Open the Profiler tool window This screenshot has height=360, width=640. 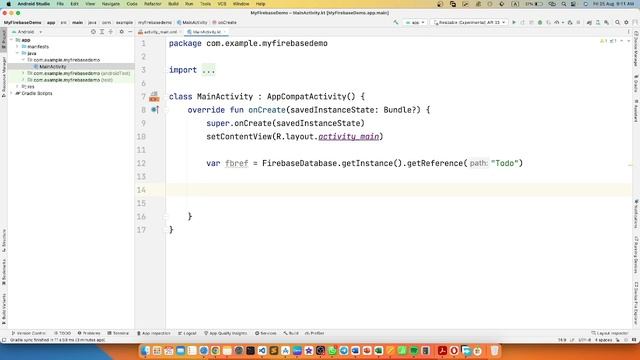click(x=315, y=333)
